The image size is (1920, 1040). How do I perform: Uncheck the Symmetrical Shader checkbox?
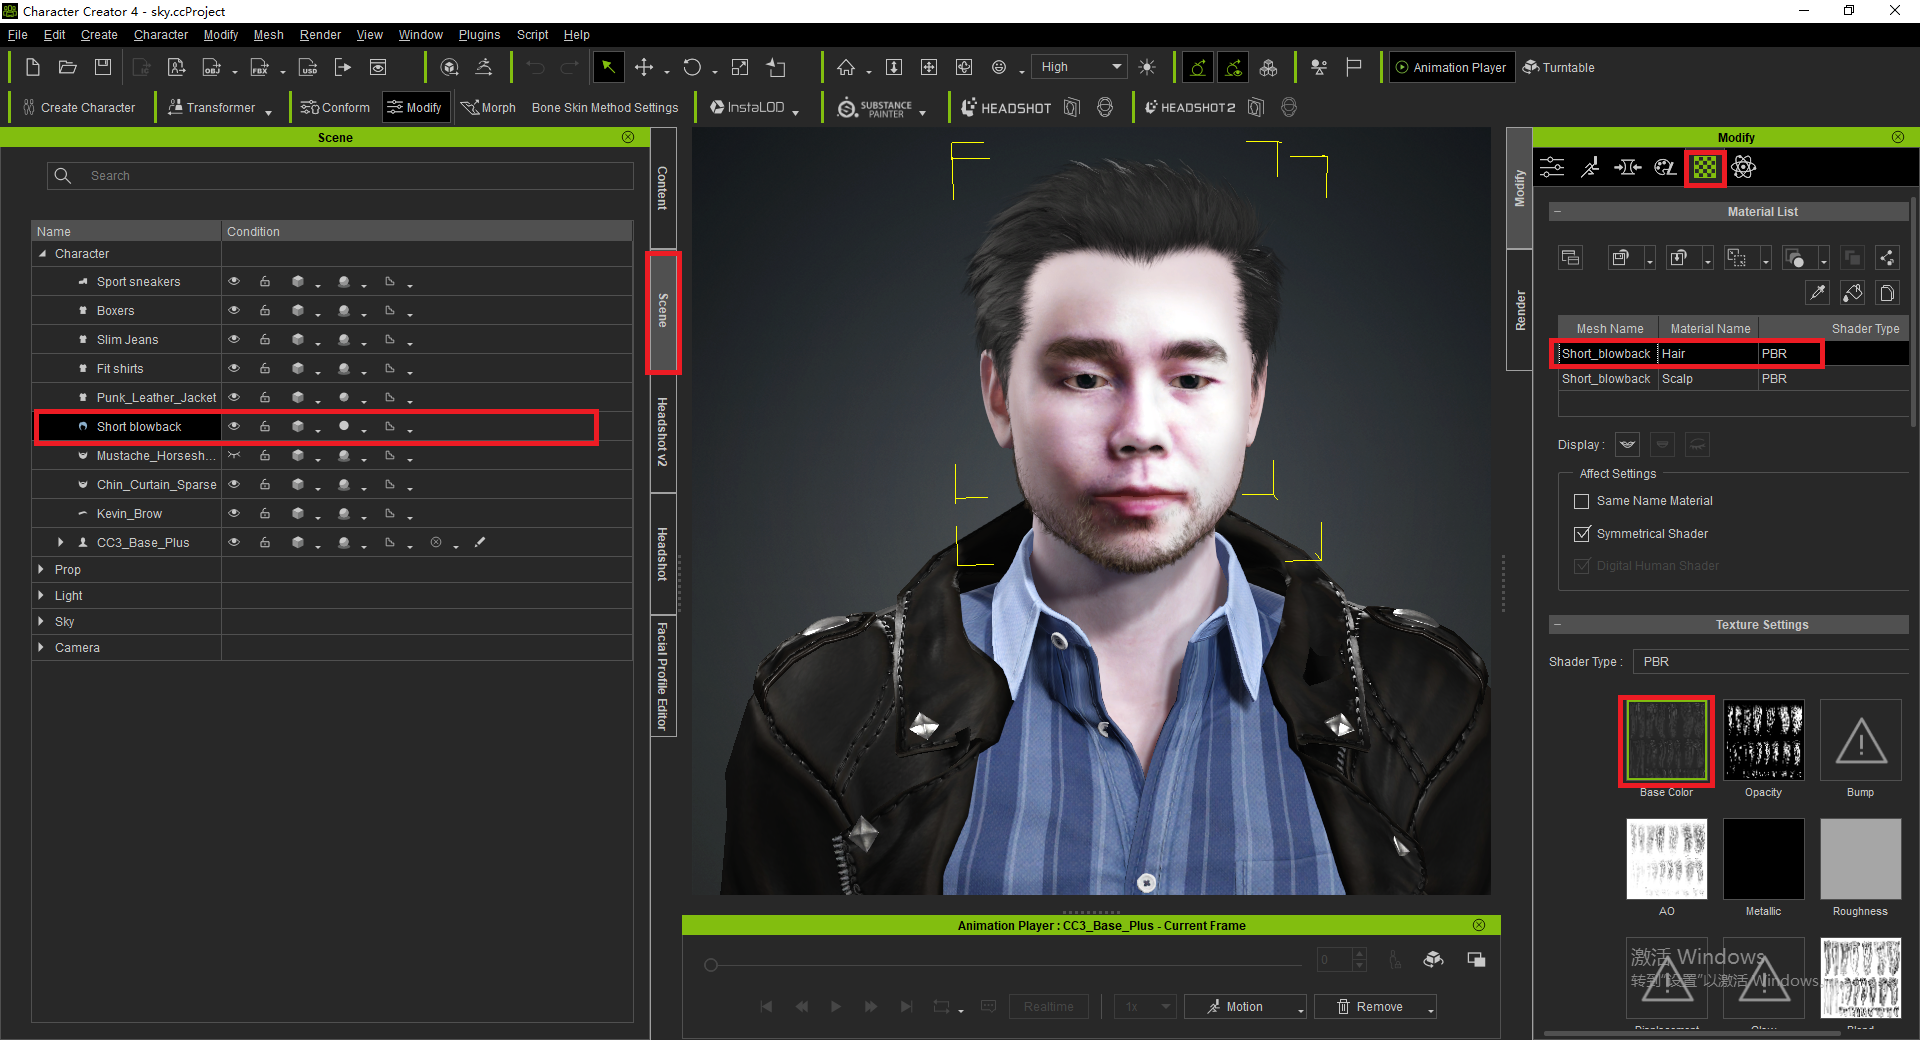(1581, 534)
